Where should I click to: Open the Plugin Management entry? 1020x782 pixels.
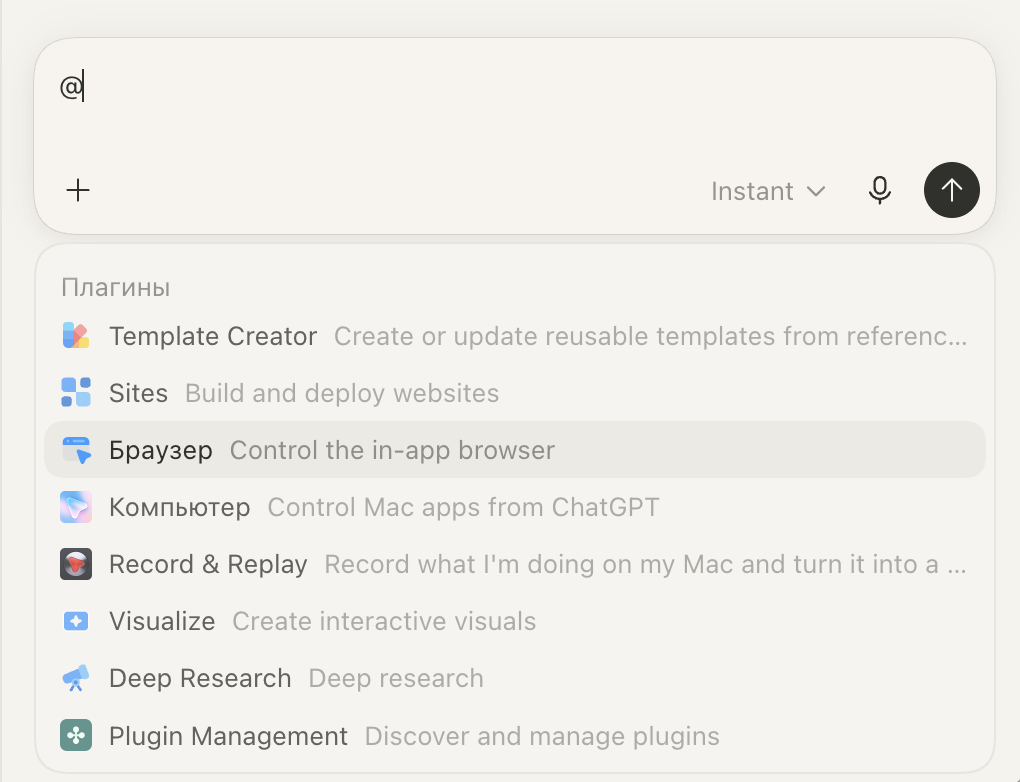(515, 735)
